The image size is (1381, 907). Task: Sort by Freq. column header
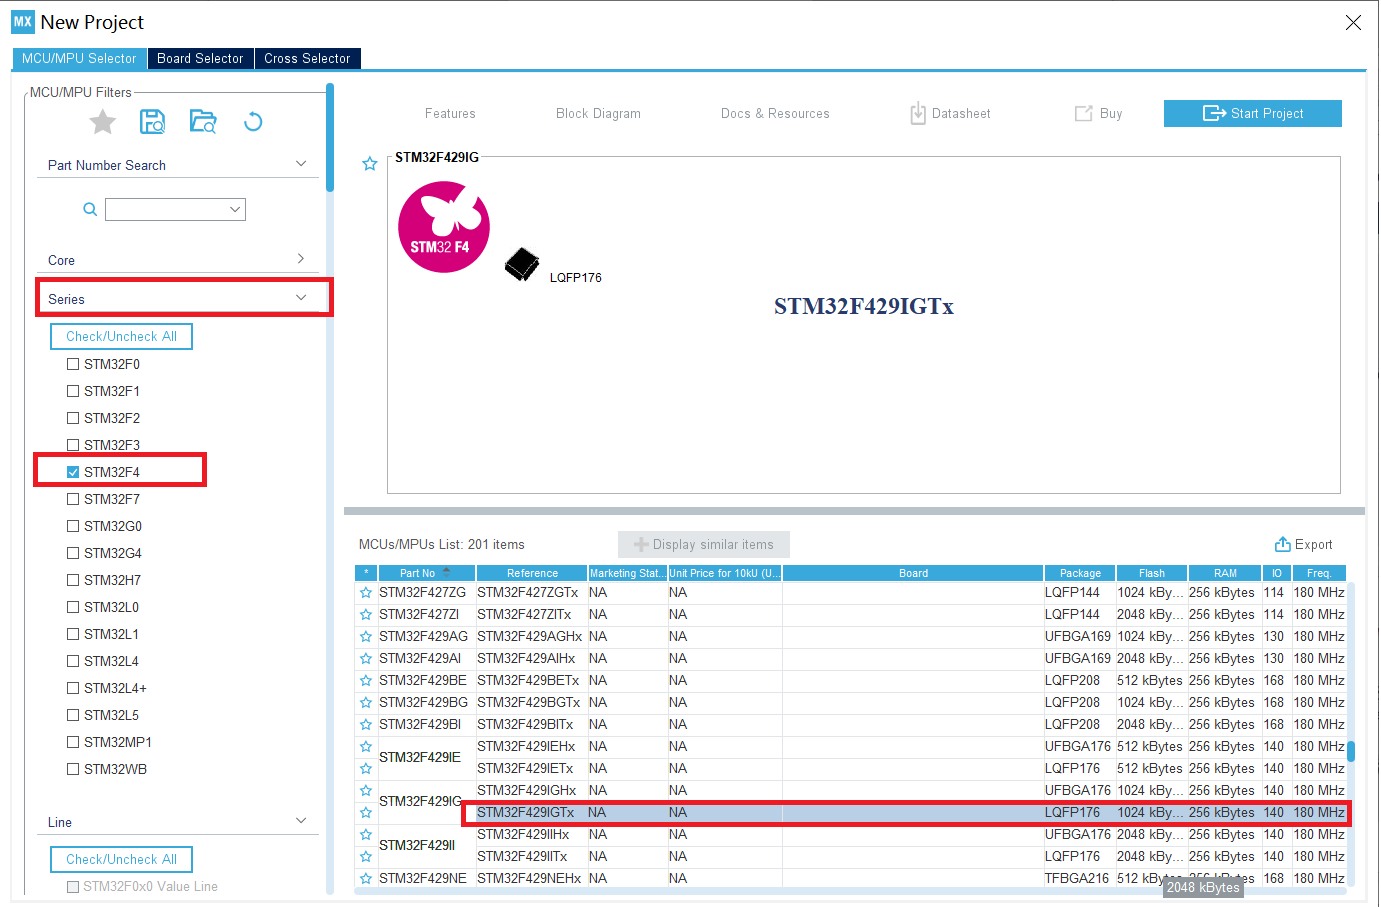click(x=1319, y=573)
